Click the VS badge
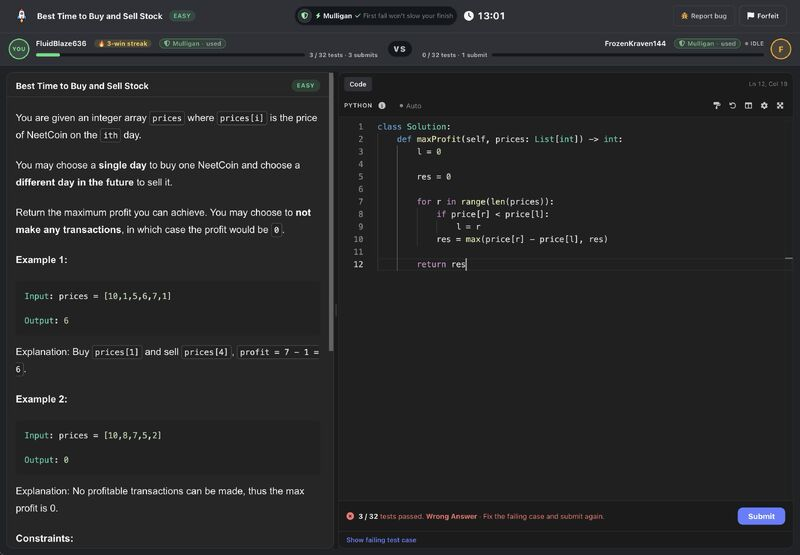 pyautogui.click(x=399, y=49)
